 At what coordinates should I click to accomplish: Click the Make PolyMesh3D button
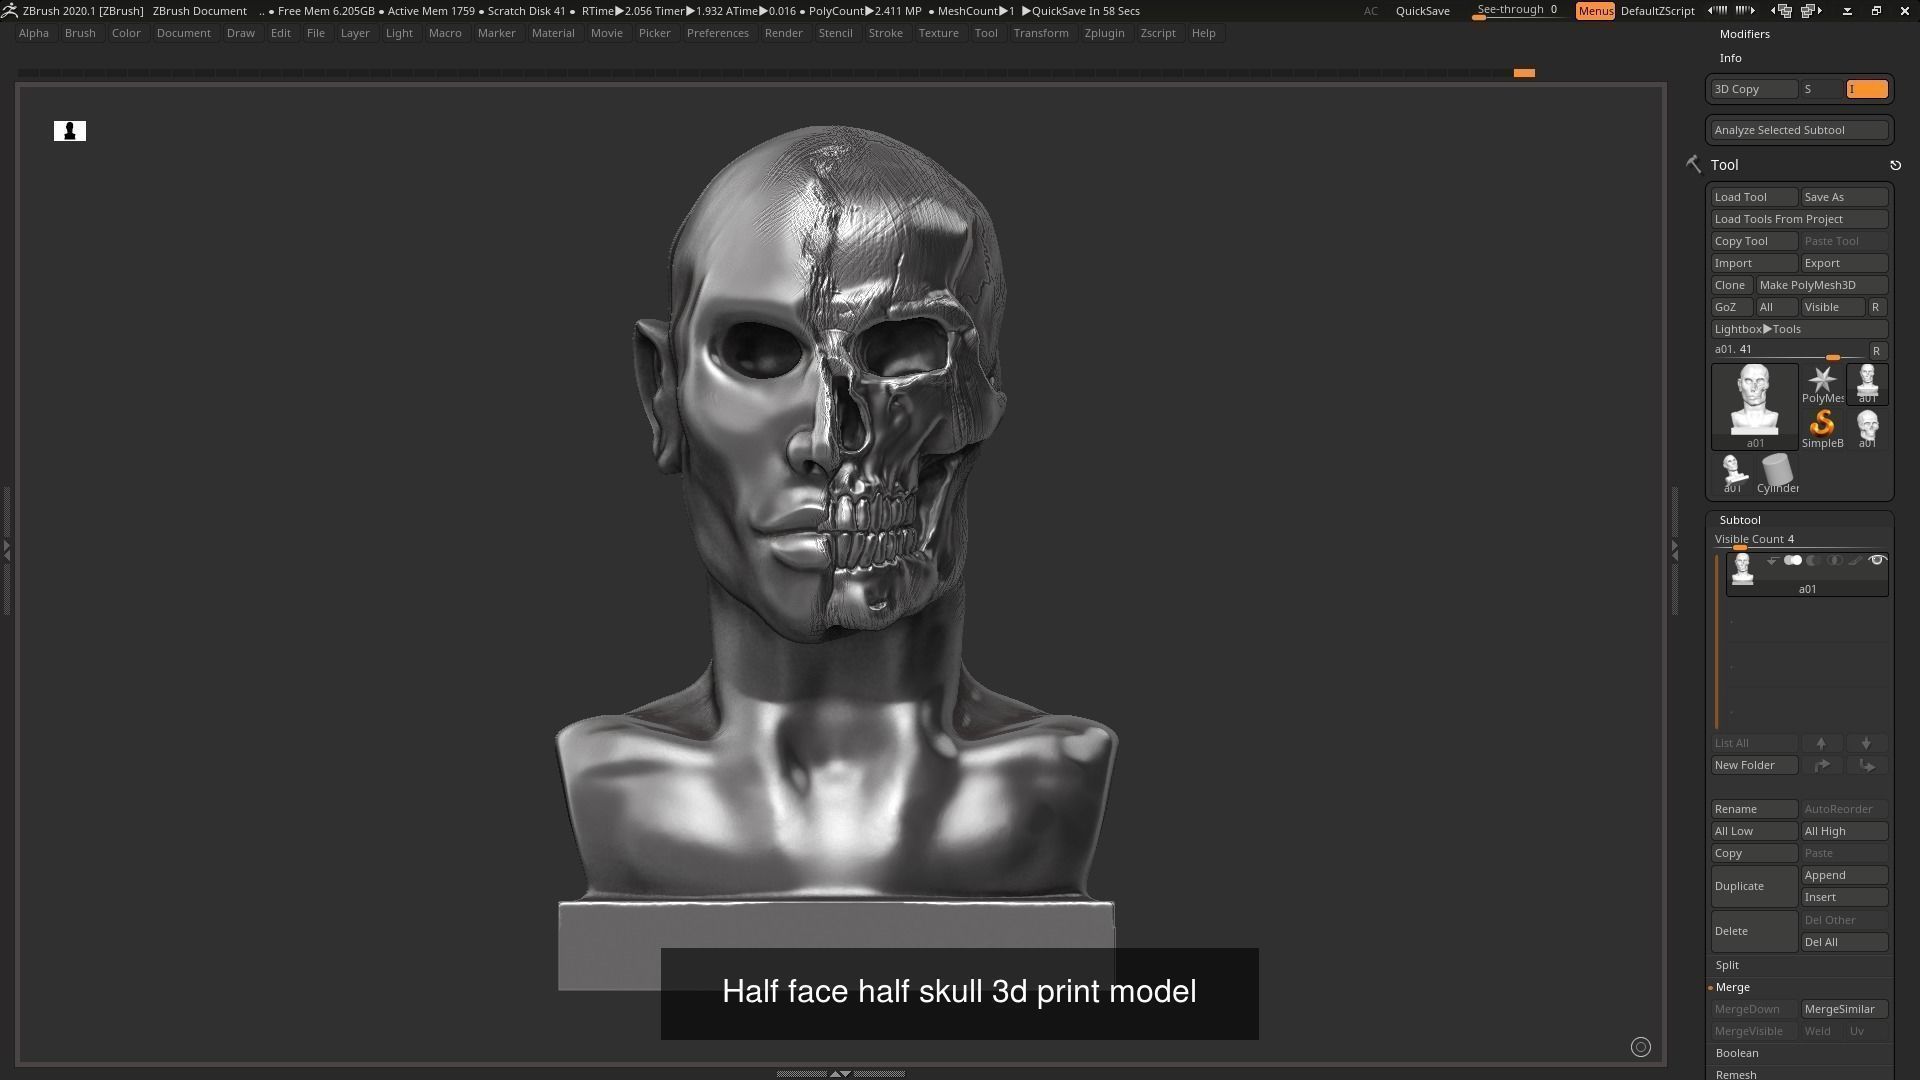1821,285
